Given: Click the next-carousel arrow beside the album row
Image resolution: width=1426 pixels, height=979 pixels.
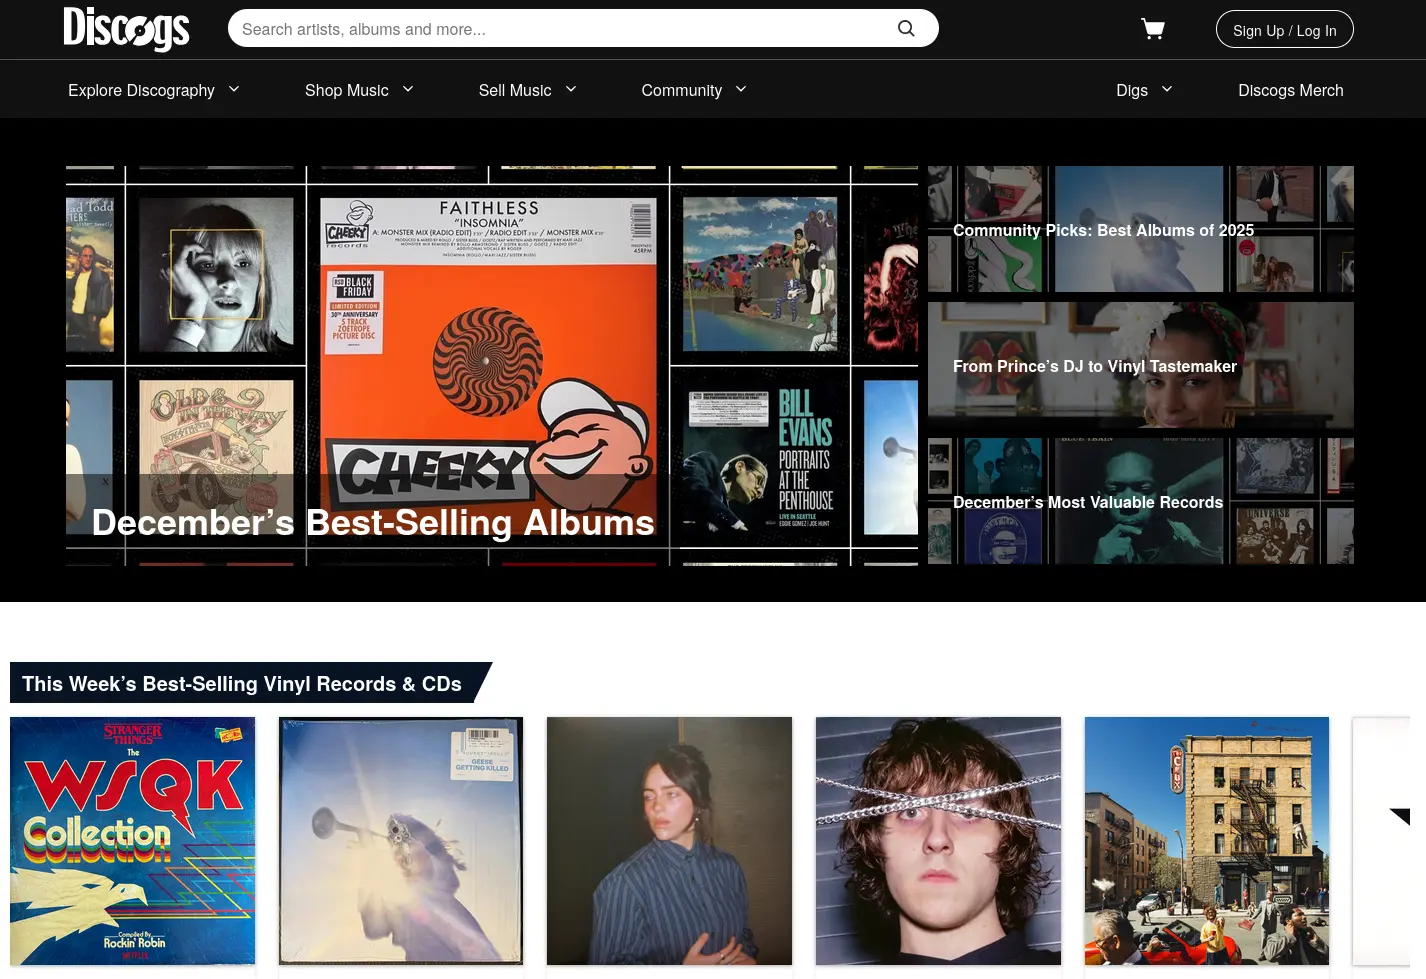Looking at the screenshot, I should click(1397, 816).
